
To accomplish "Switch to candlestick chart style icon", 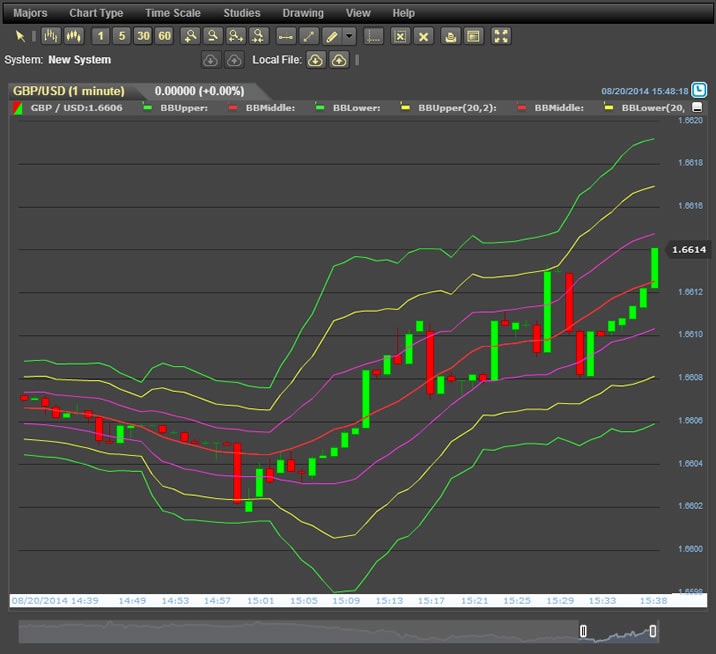I will (x=74, y=36).
